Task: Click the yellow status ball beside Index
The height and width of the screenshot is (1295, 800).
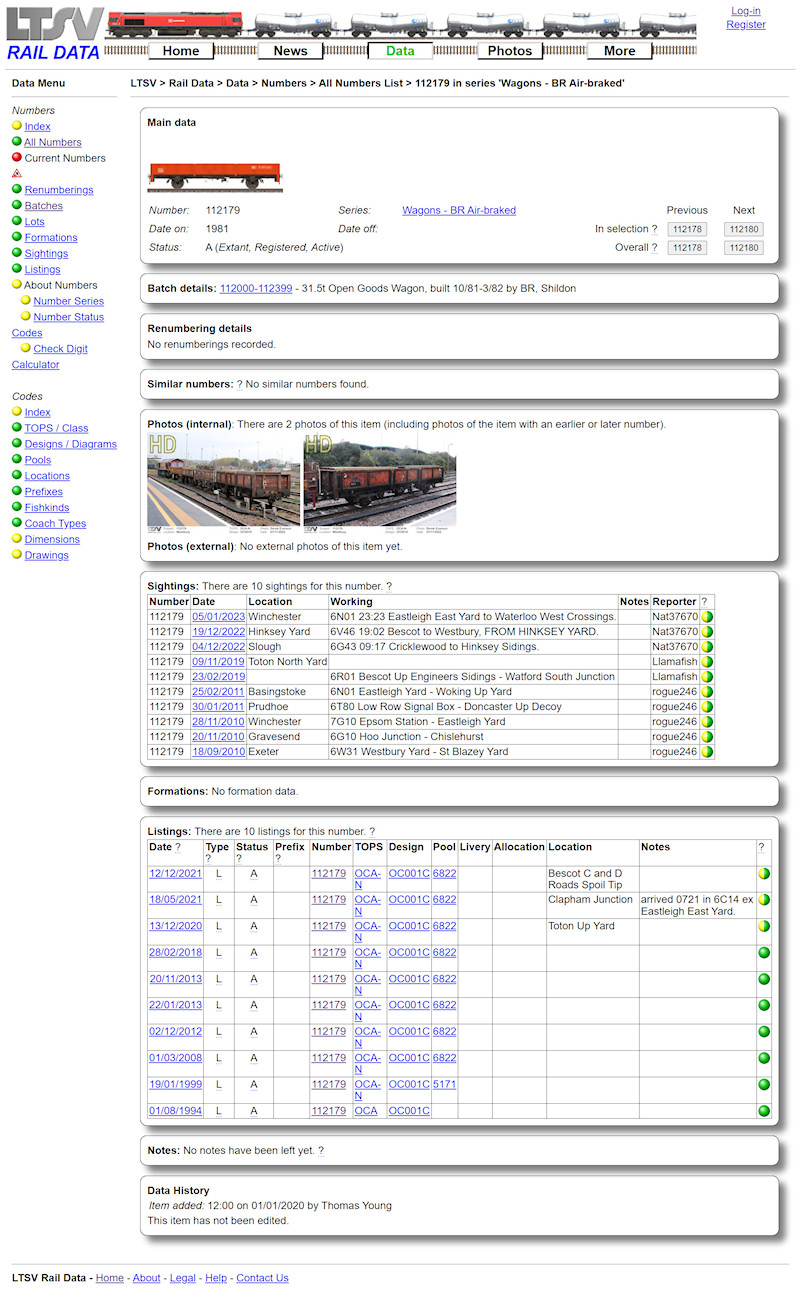Action: point(18,126)
